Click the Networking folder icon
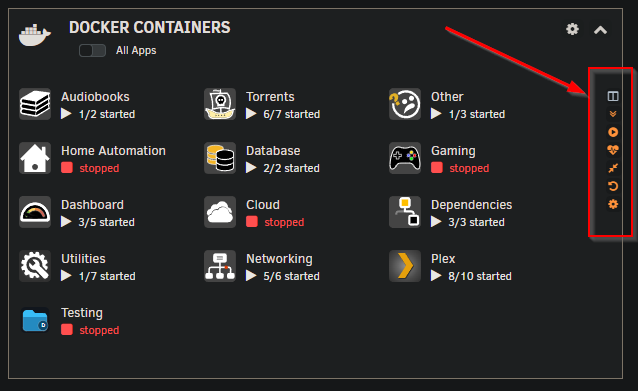Image resolution: width=638 pixels, height=391 pixels. click(x=220, y=266)
